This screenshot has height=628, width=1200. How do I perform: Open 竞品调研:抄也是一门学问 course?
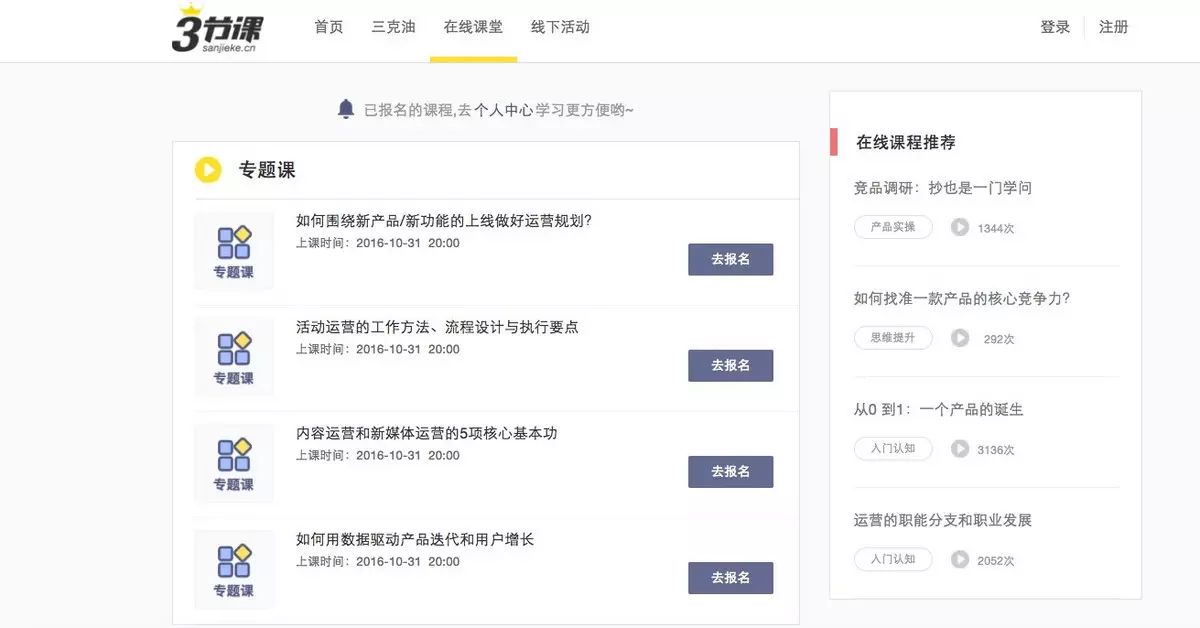click(942, 188)
